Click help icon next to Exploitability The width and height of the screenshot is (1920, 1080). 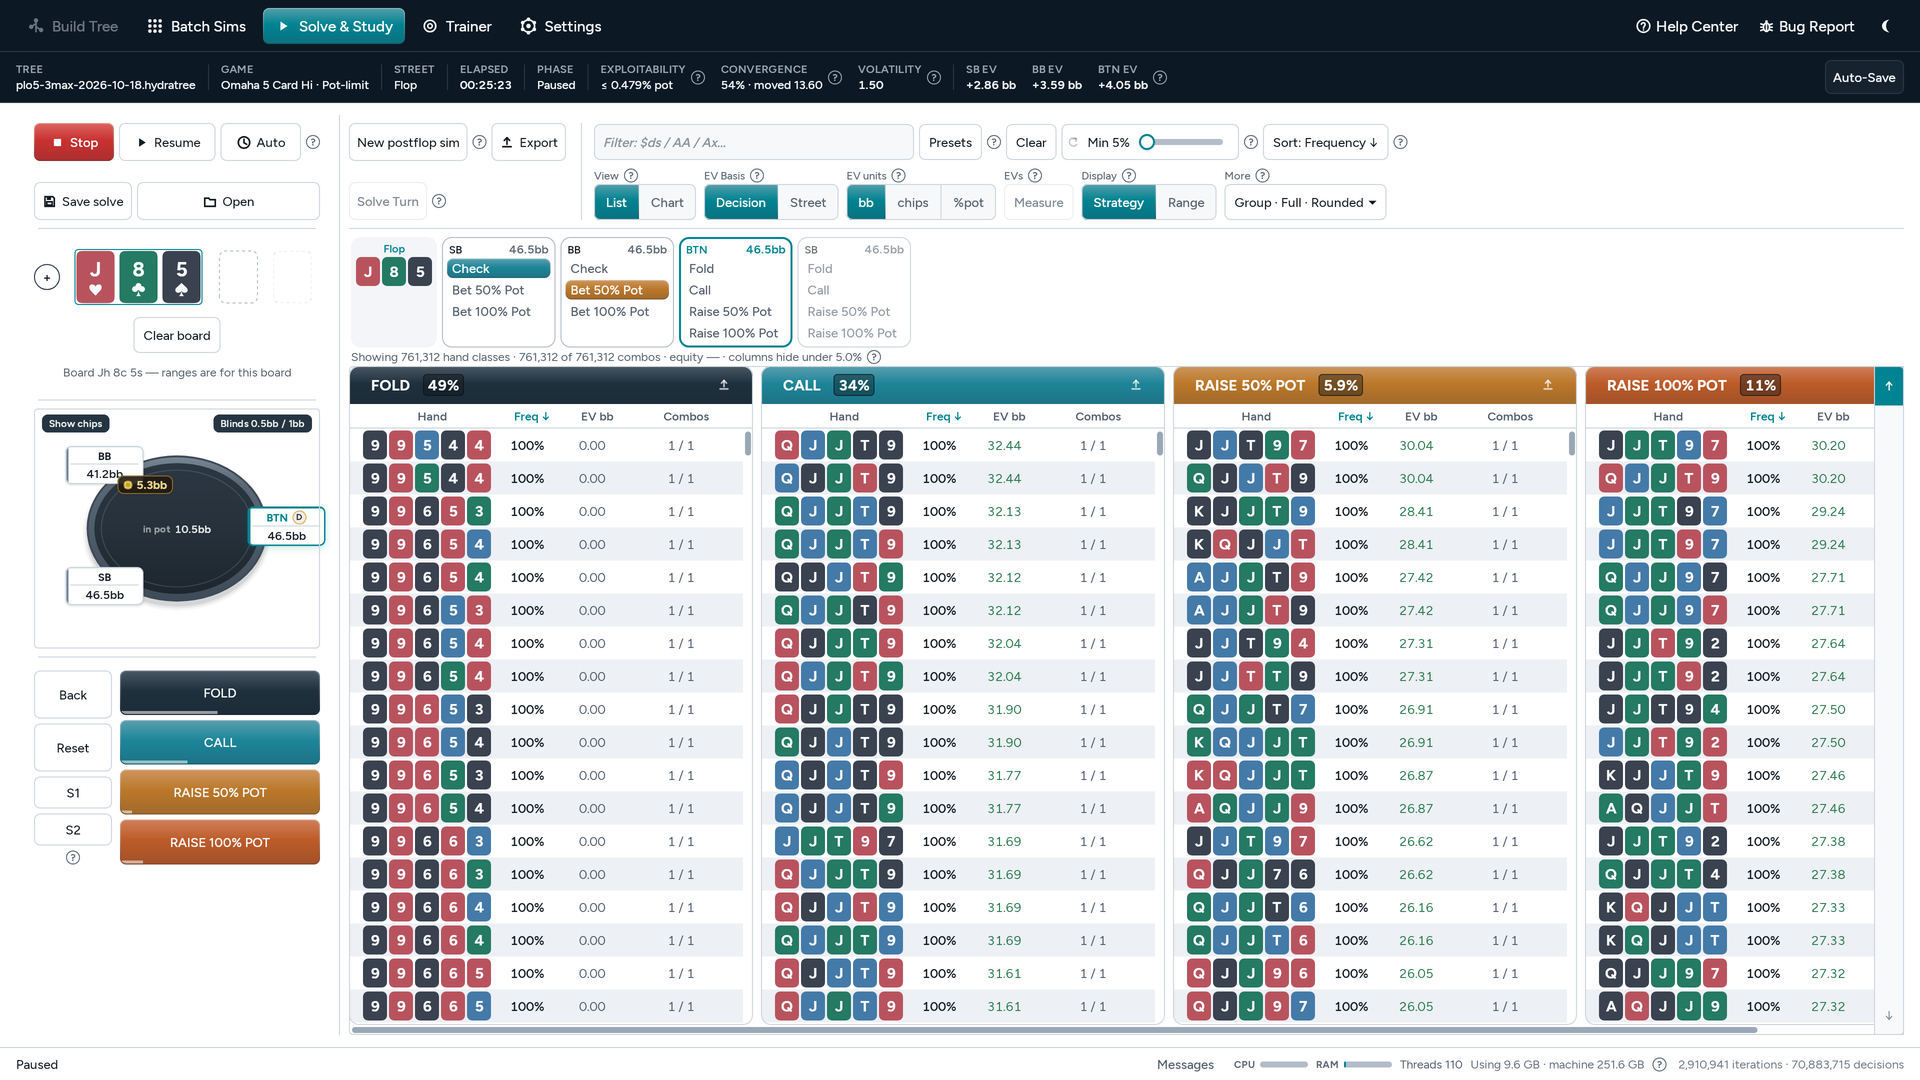[x=698, y=77]
